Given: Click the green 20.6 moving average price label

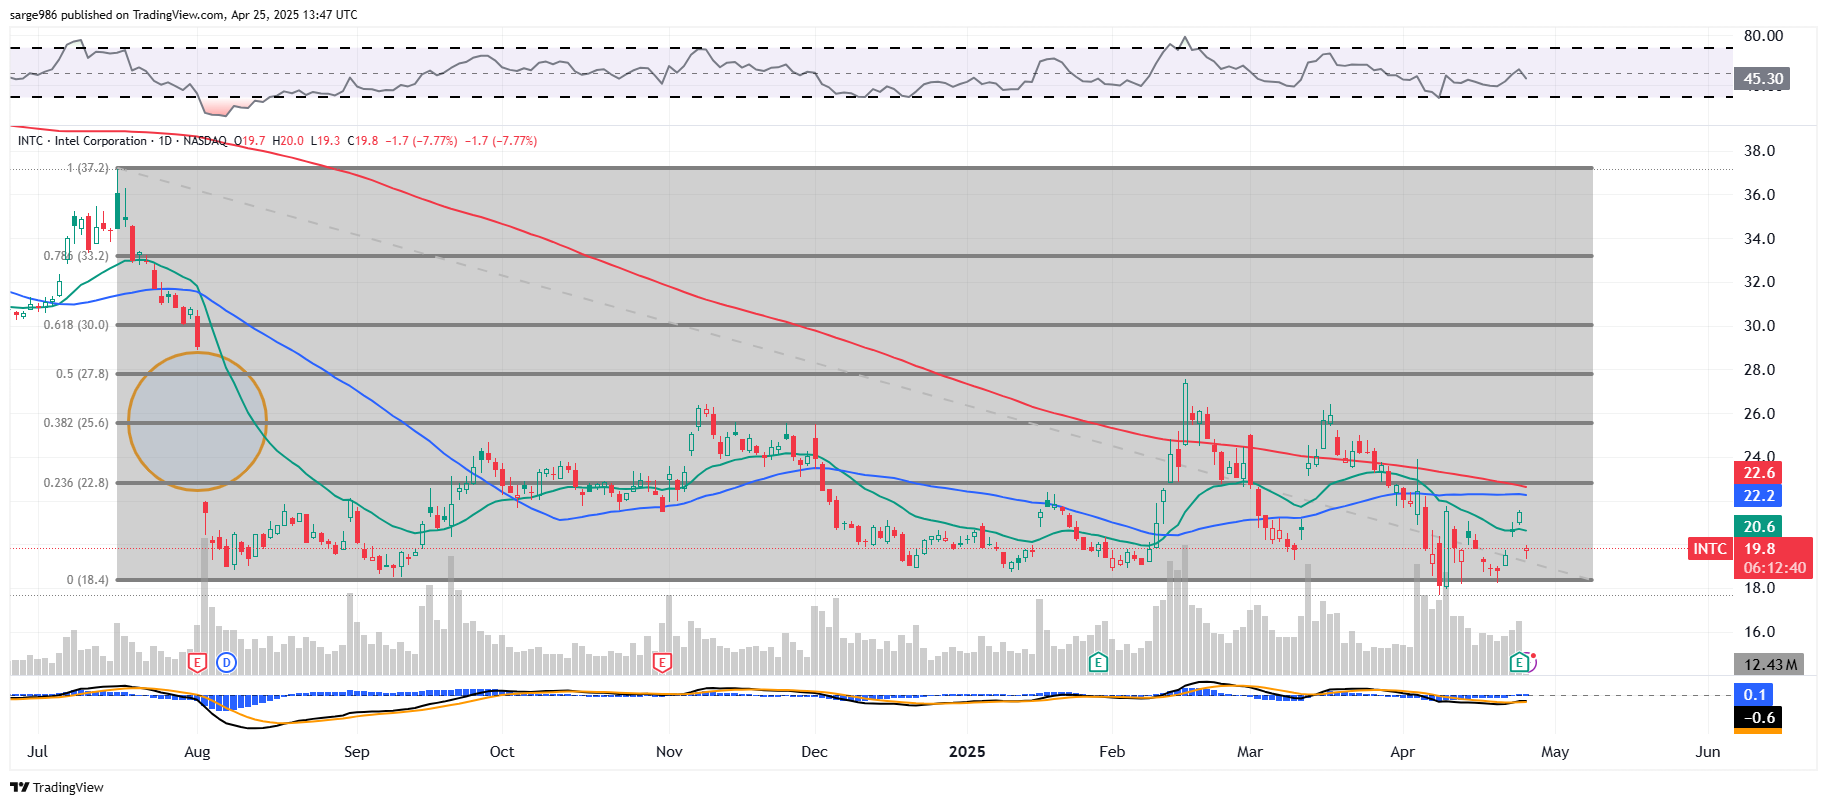Looking at the screenshot, I should (1759, 526).
